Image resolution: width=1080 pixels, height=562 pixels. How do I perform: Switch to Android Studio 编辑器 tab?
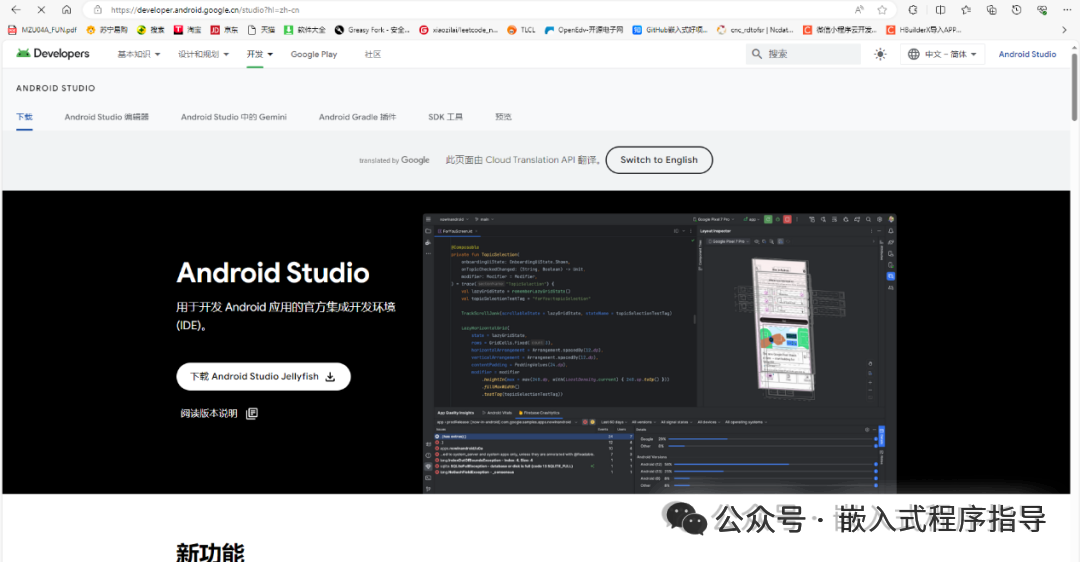click(x=107, y=117)
